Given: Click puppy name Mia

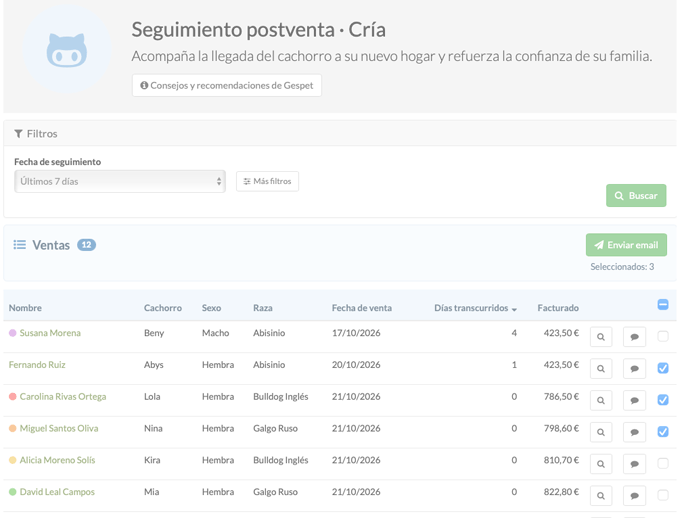Looking at the screenshot, I should [151, 491].
